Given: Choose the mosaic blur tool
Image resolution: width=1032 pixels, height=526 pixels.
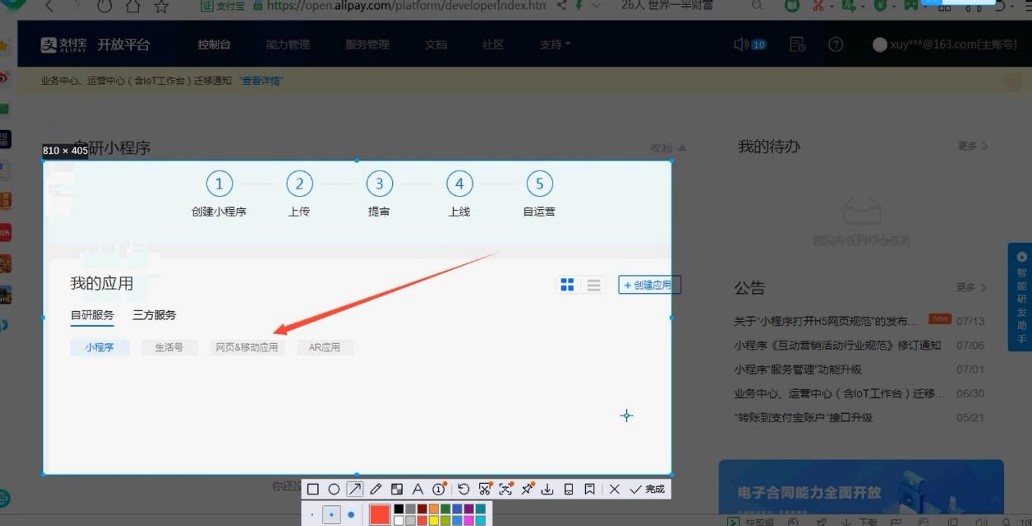Looking at the screenshot, I should 397,489.
